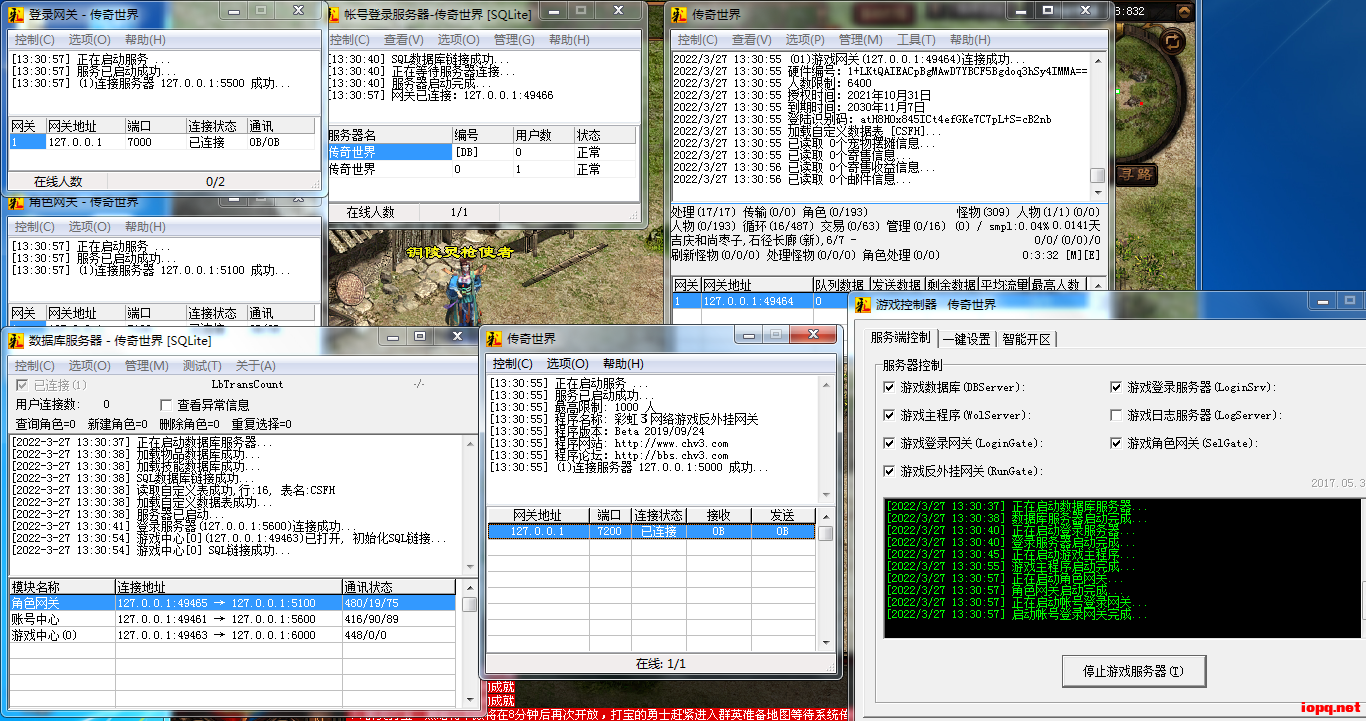
Task: Select the 127.0.0.1 port 7200 gateway row
Action: pos(651,532)
